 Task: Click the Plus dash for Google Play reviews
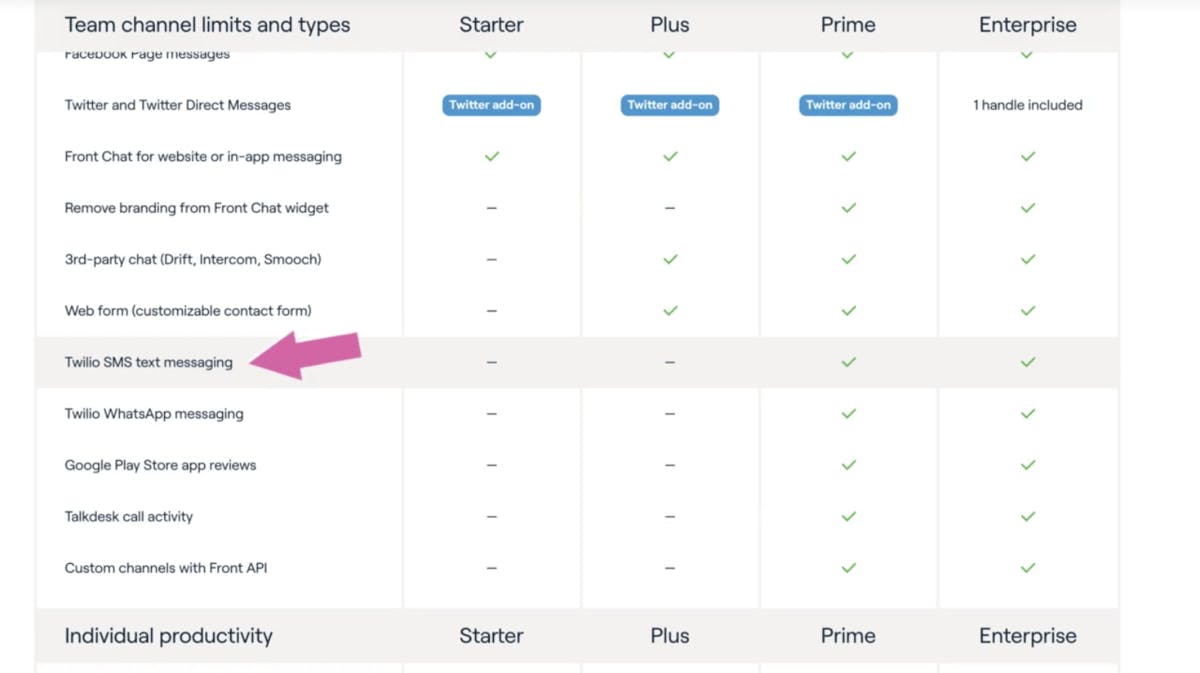tap(670, 465)
